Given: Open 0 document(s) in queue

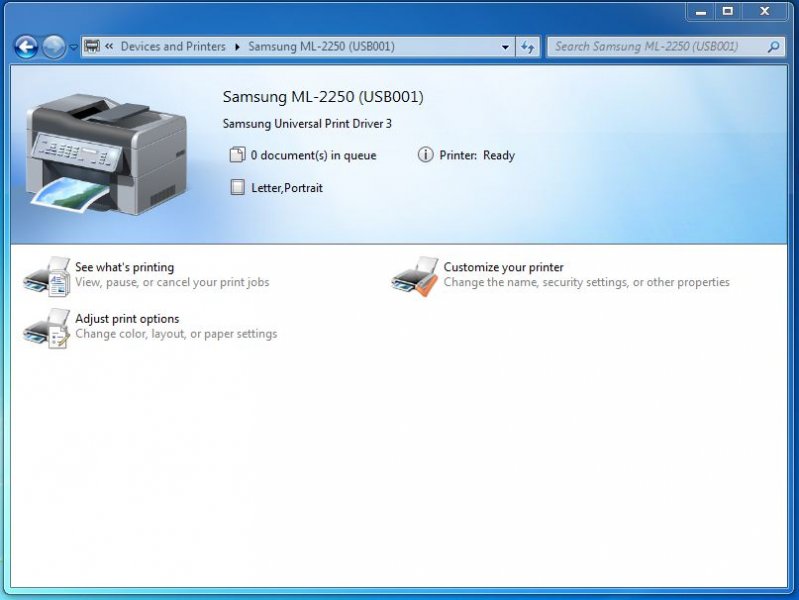Looking at the screenshot, I should point(313,155).
